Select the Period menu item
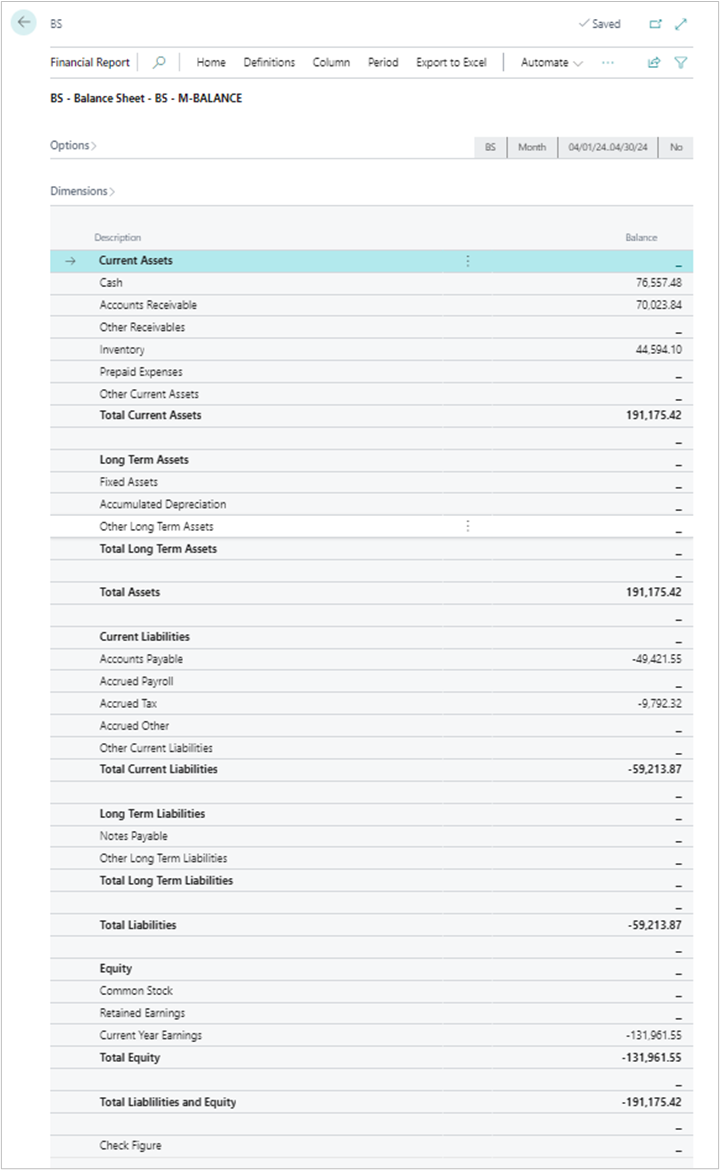The image size is (720, 1170). point(383,62)
